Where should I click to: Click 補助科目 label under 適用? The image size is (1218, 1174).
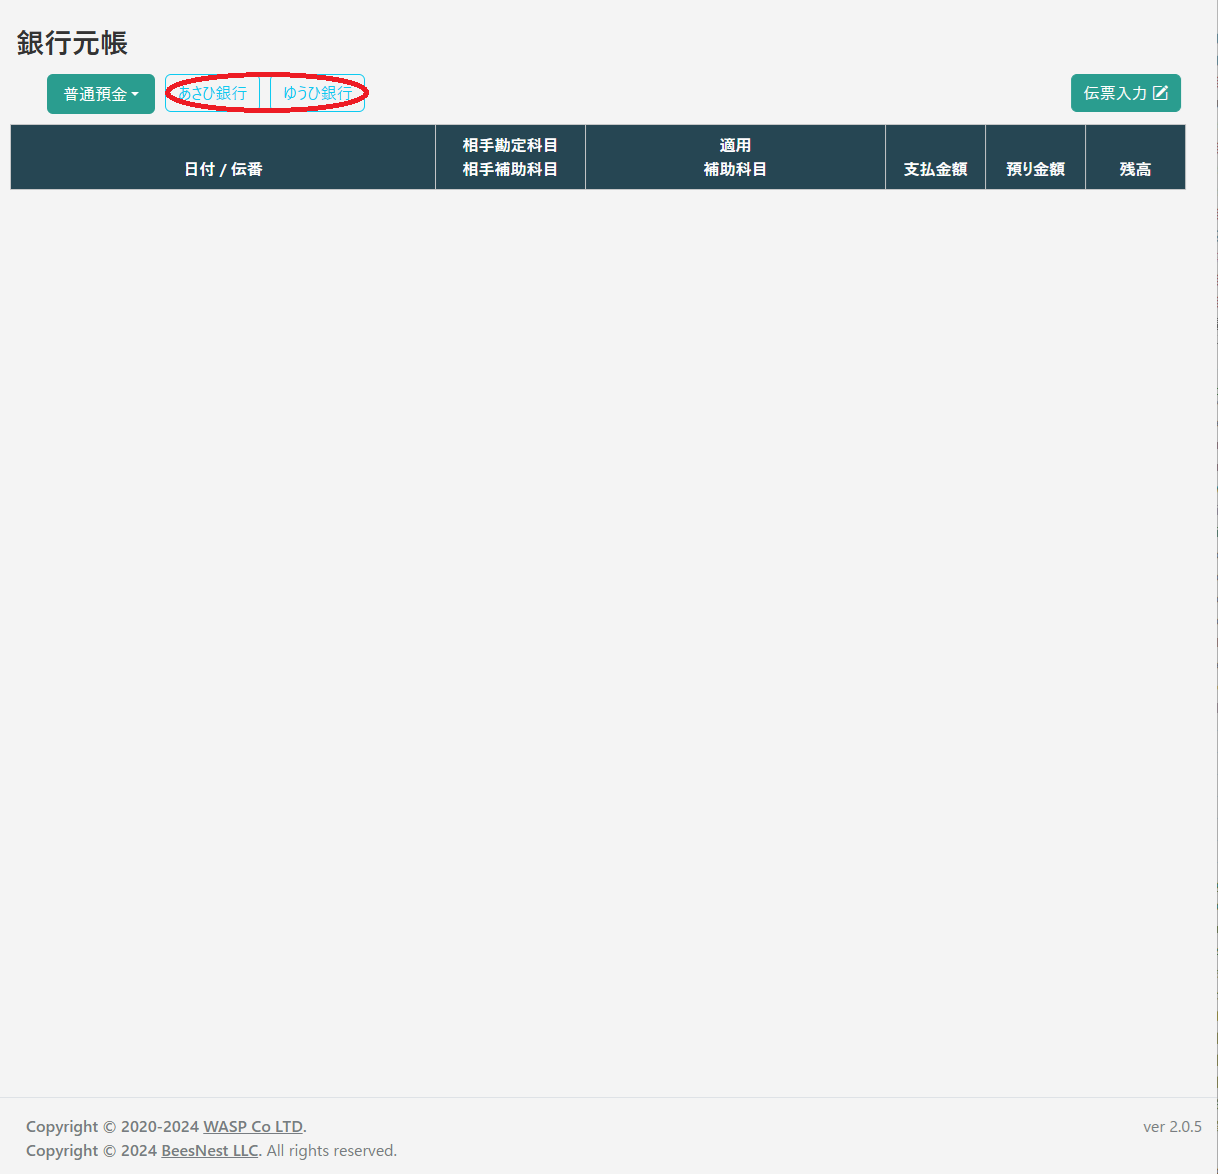pyautogui.click(x=735, y=169)
